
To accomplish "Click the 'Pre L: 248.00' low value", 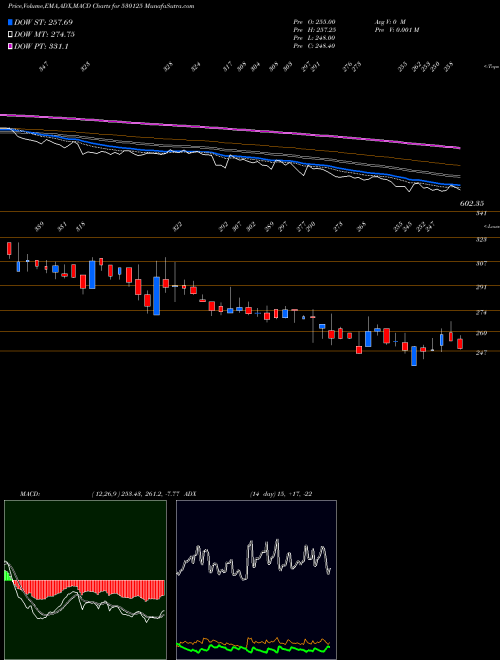I will tap(314, 38).
